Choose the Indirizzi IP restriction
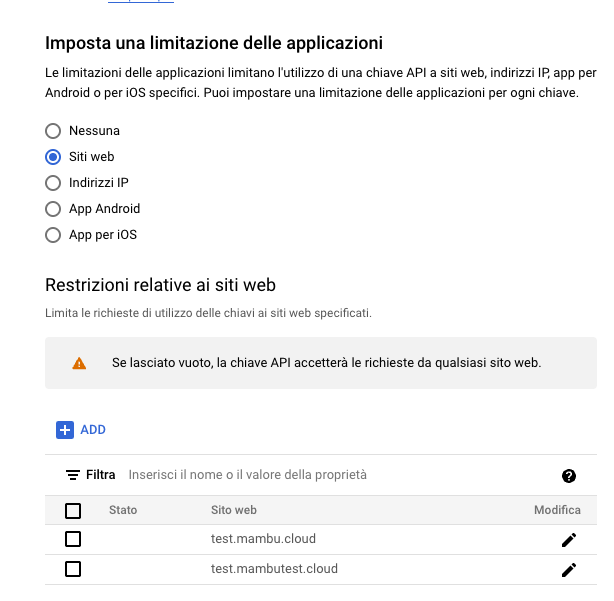The image size is (614, 601). tap(53, 183)
